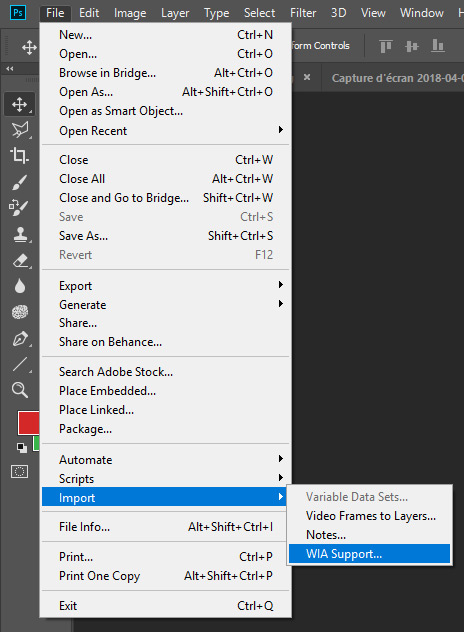Screen dimensions: 464x632
Task: Click the align top edges icon
Action: pos(386,46)
